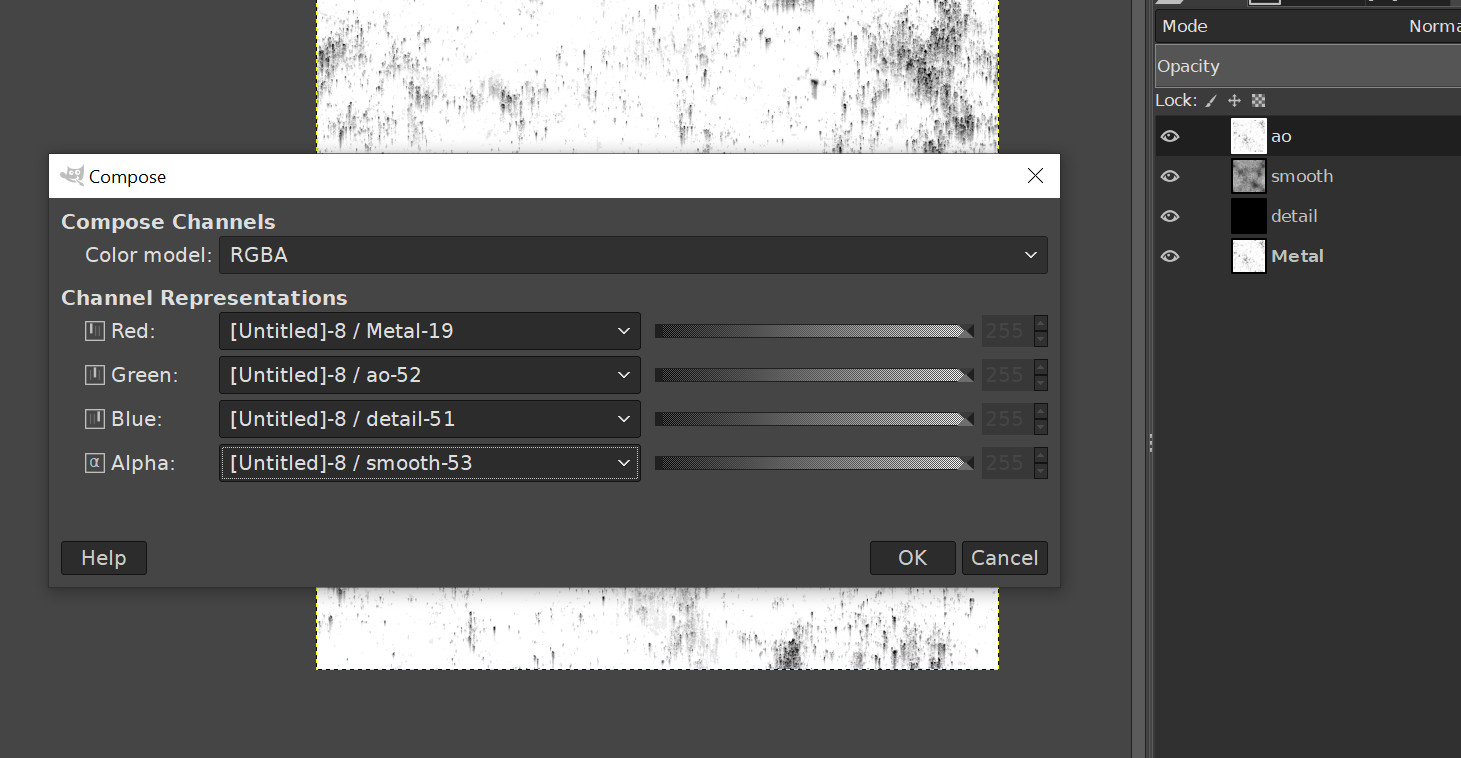This screenshot has height=758, width=1461.
Task: Confirm channel composition with OK
Action: [x=912, y=558]
